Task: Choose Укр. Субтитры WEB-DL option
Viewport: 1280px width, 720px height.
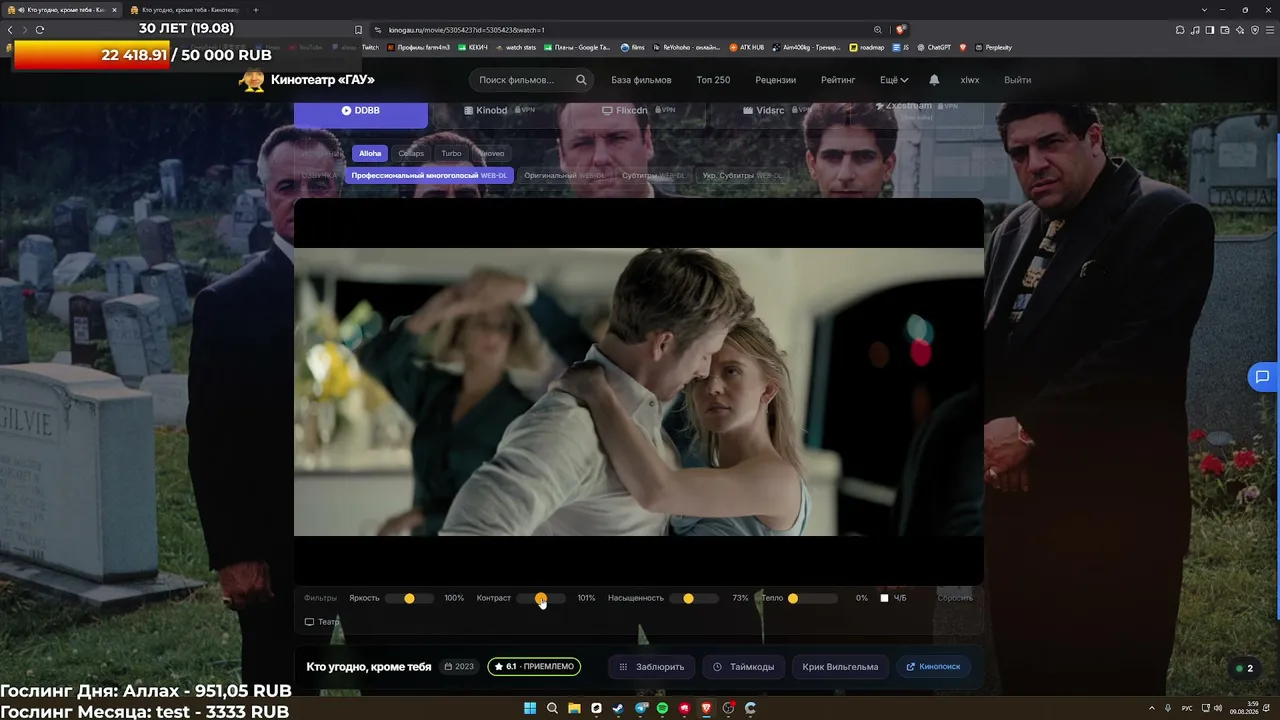Action: pos(741,175)
